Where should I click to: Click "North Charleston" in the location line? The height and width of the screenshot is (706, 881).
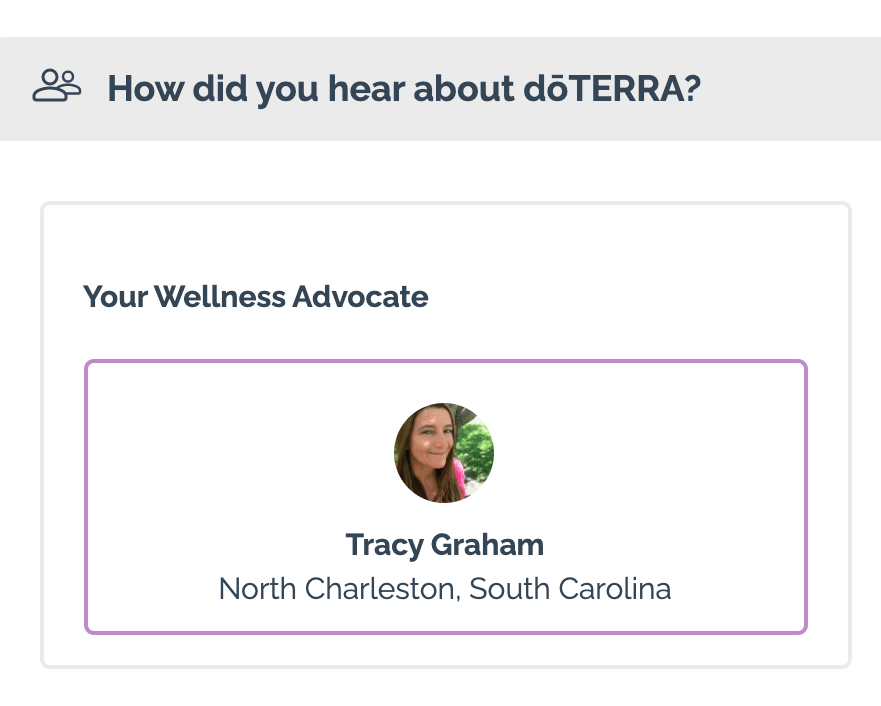340,589
